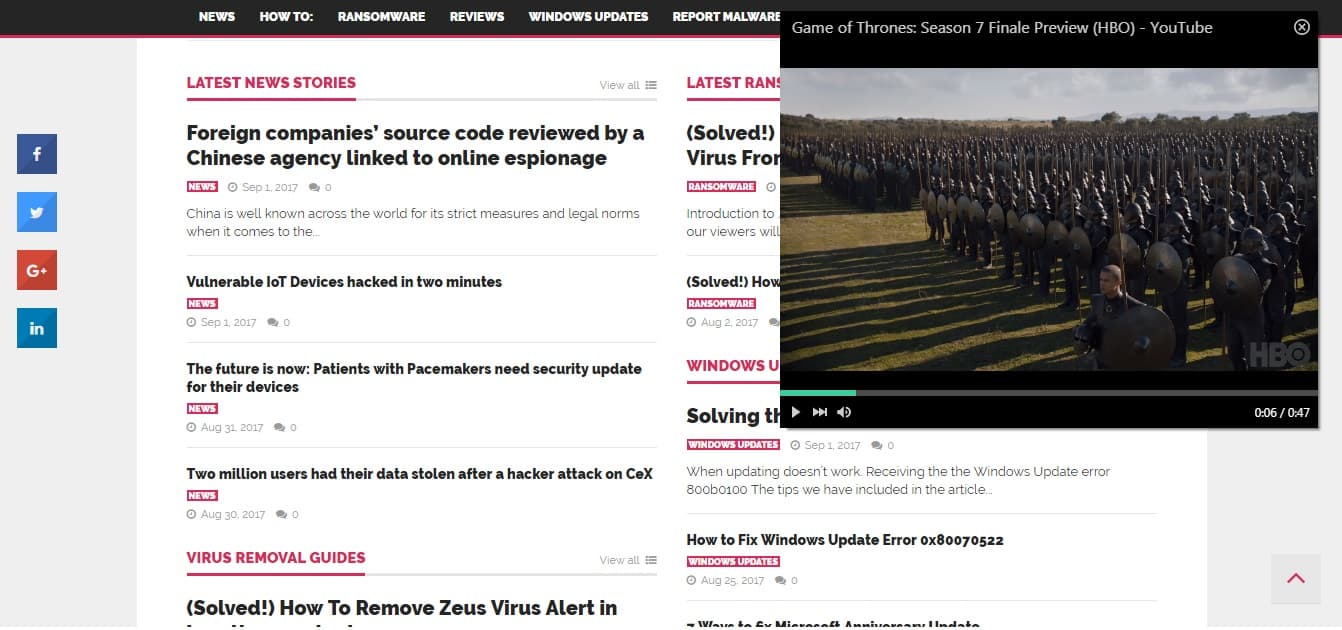
Task: Open the REVIEWS menu item
Action: (x=477, y=16)
